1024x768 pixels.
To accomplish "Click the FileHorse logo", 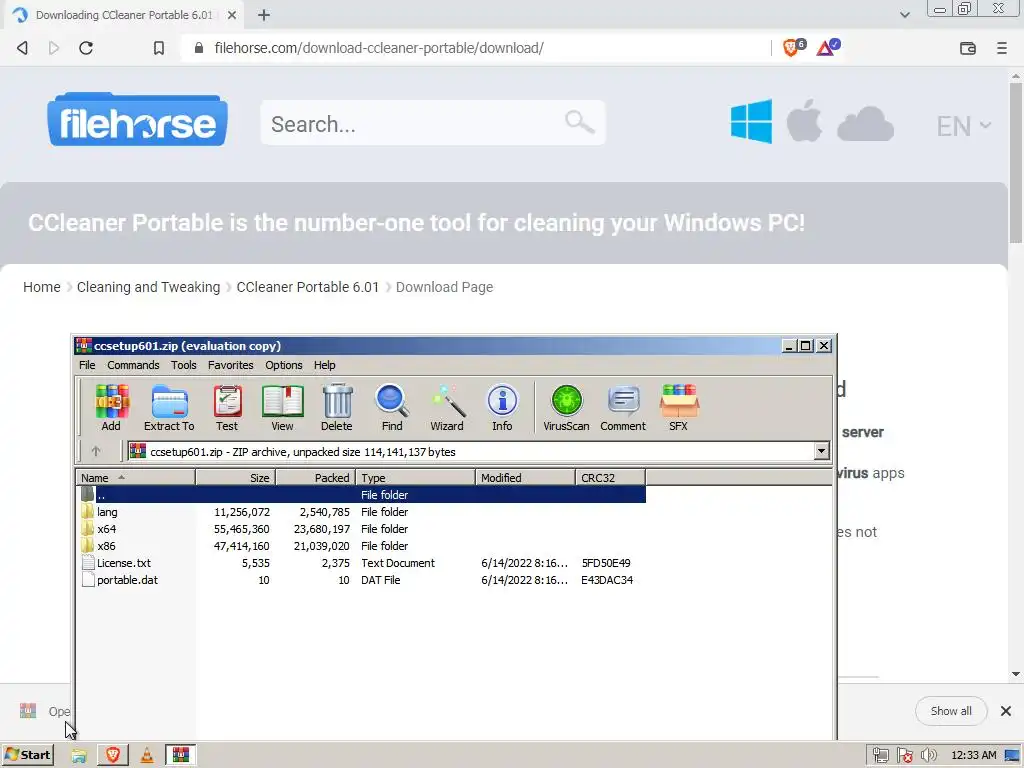I will (137, 120).
